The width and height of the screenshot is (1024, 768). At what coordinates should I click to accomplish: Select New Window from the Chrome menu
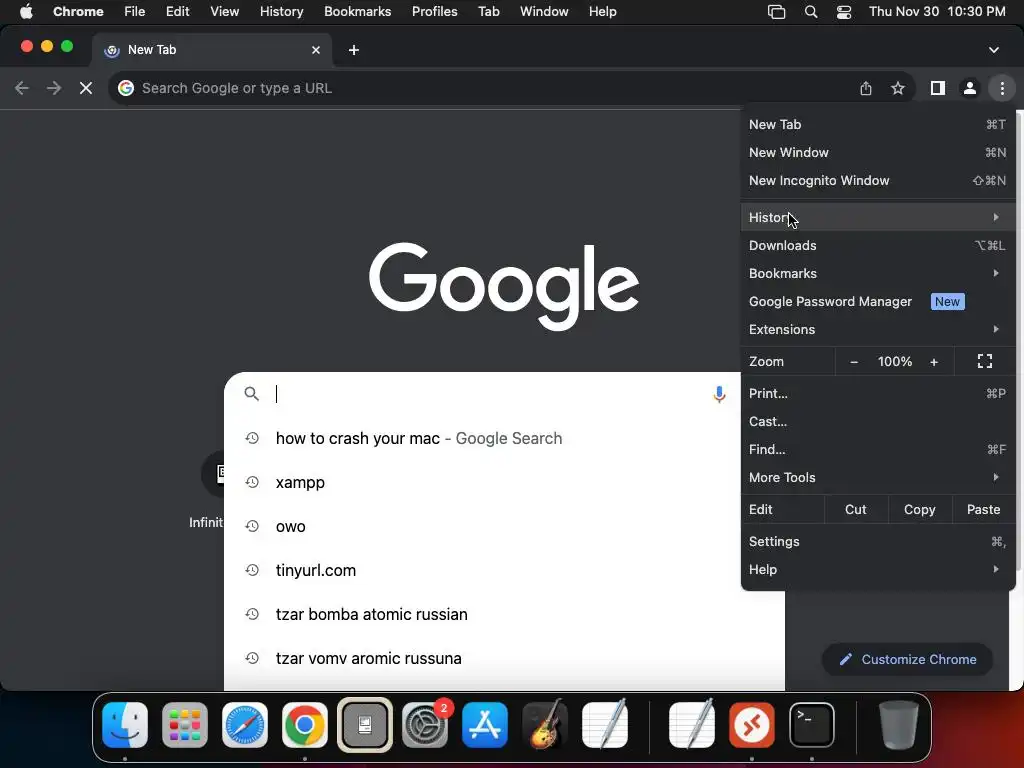pyautogui.click(x=878, y=152)
